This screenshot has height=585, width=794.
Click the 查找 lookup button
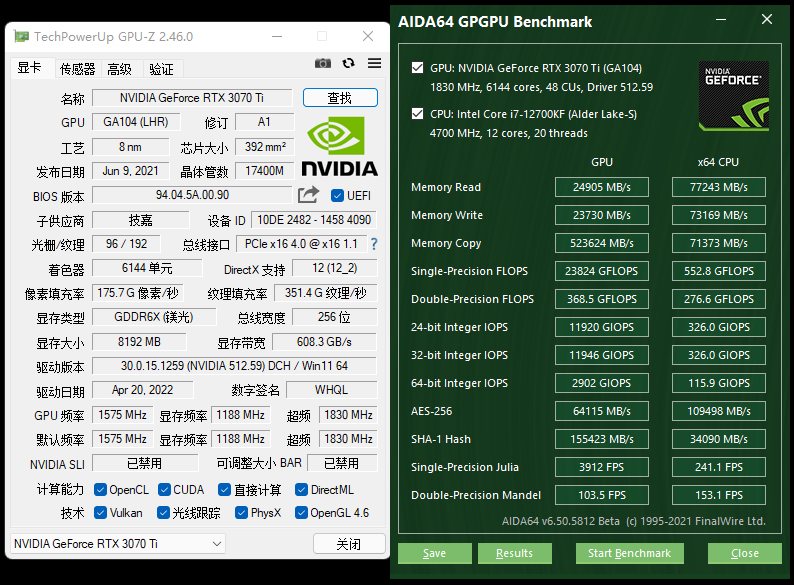[x=340, y=98]
